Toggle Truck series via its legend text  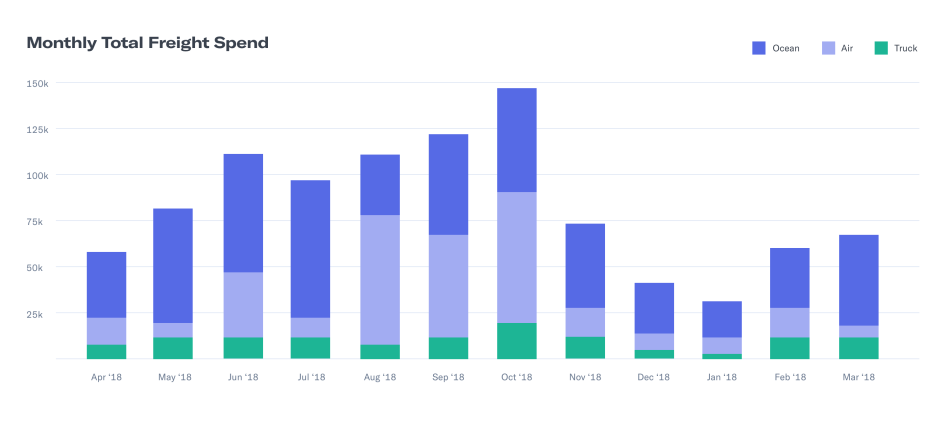(x=905, y=48)
